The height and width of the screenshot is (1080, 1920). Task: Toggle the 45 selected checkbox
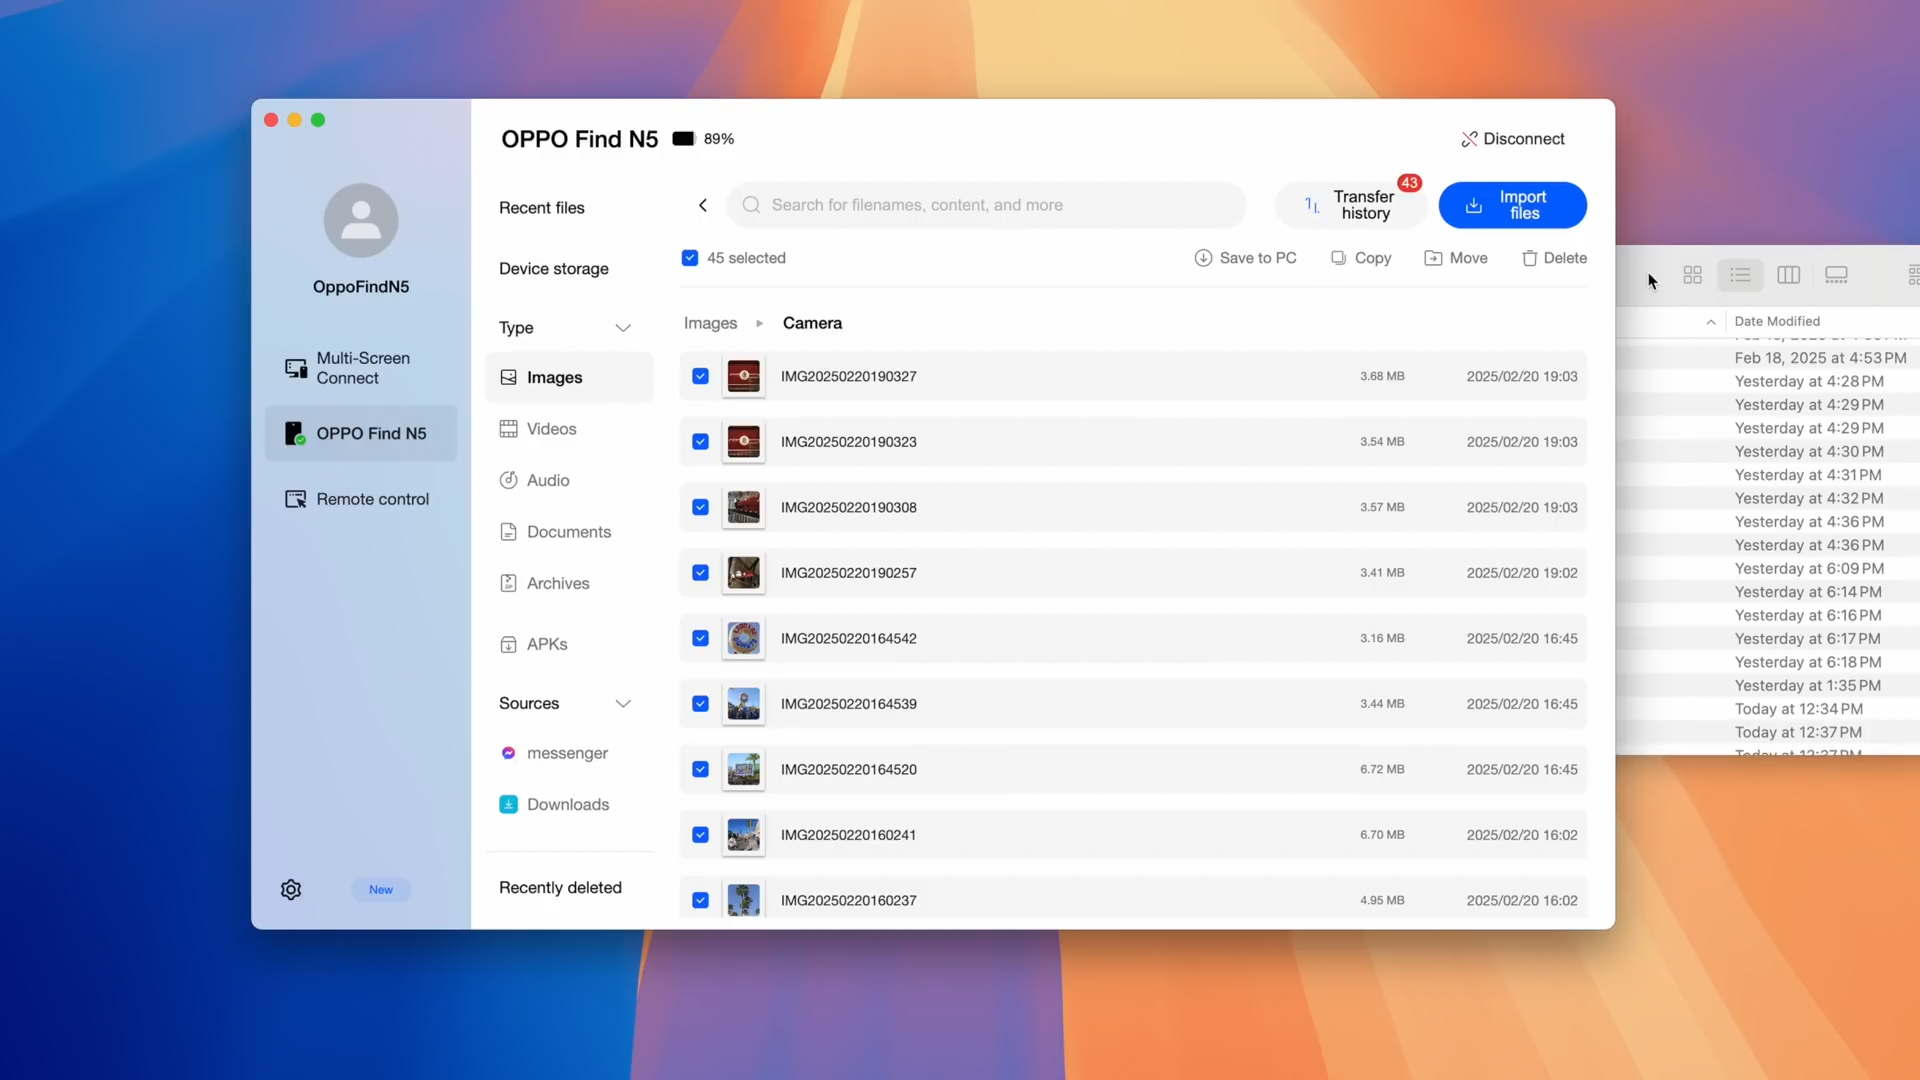[x=691, y=257]
